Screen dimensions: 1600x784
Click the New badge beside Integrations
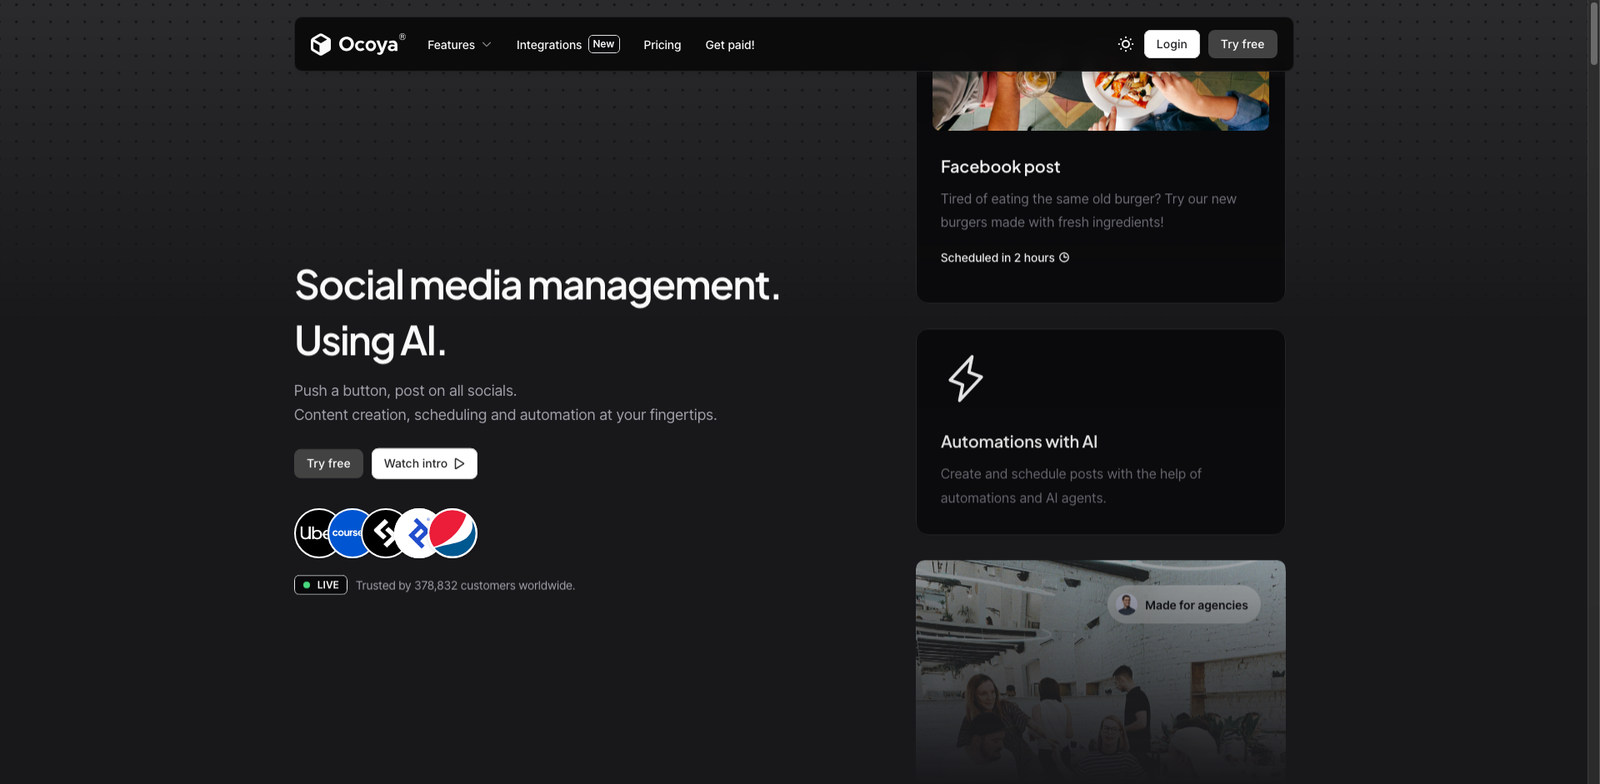(x=604, y=44)
